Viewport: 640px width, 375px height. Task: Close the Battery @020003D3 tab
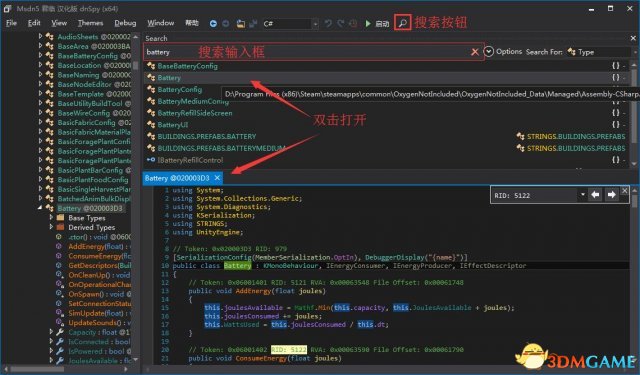[217, 178]
